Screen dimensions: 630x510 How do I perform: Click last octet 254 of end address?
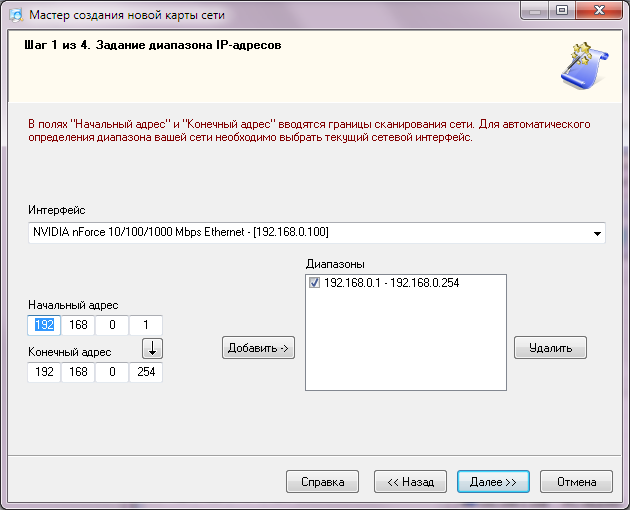146,372
